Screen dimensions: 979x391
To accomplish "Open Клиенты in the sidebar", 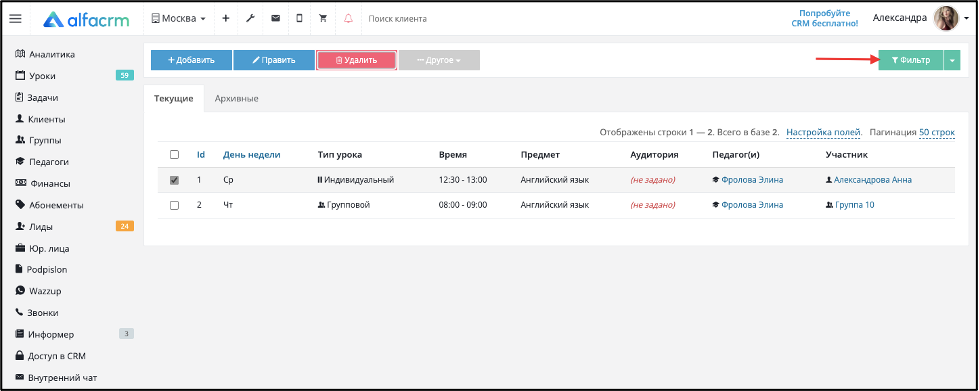I will 40,119.
